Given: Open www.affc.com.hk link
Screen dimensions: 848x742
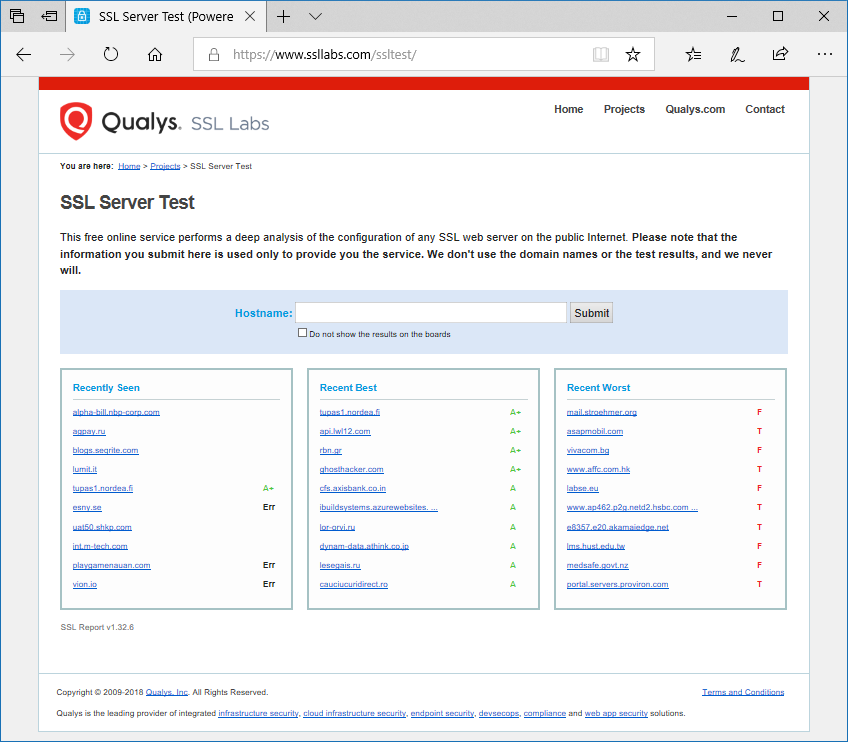Looking at the screenshot, I should point(599,469).
